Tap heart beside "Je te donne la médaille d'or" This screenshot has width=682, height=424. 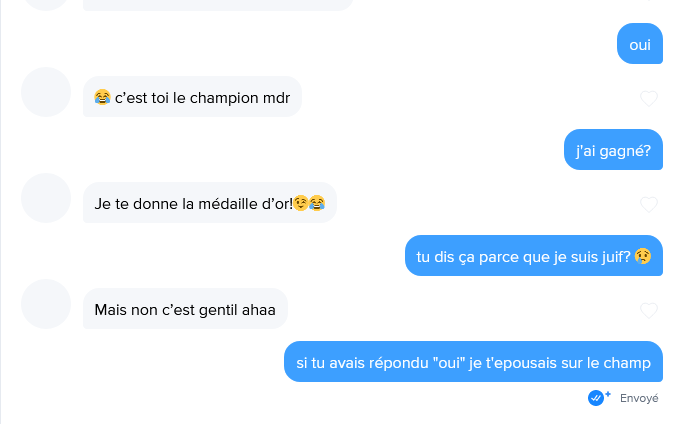coord(649,204)
